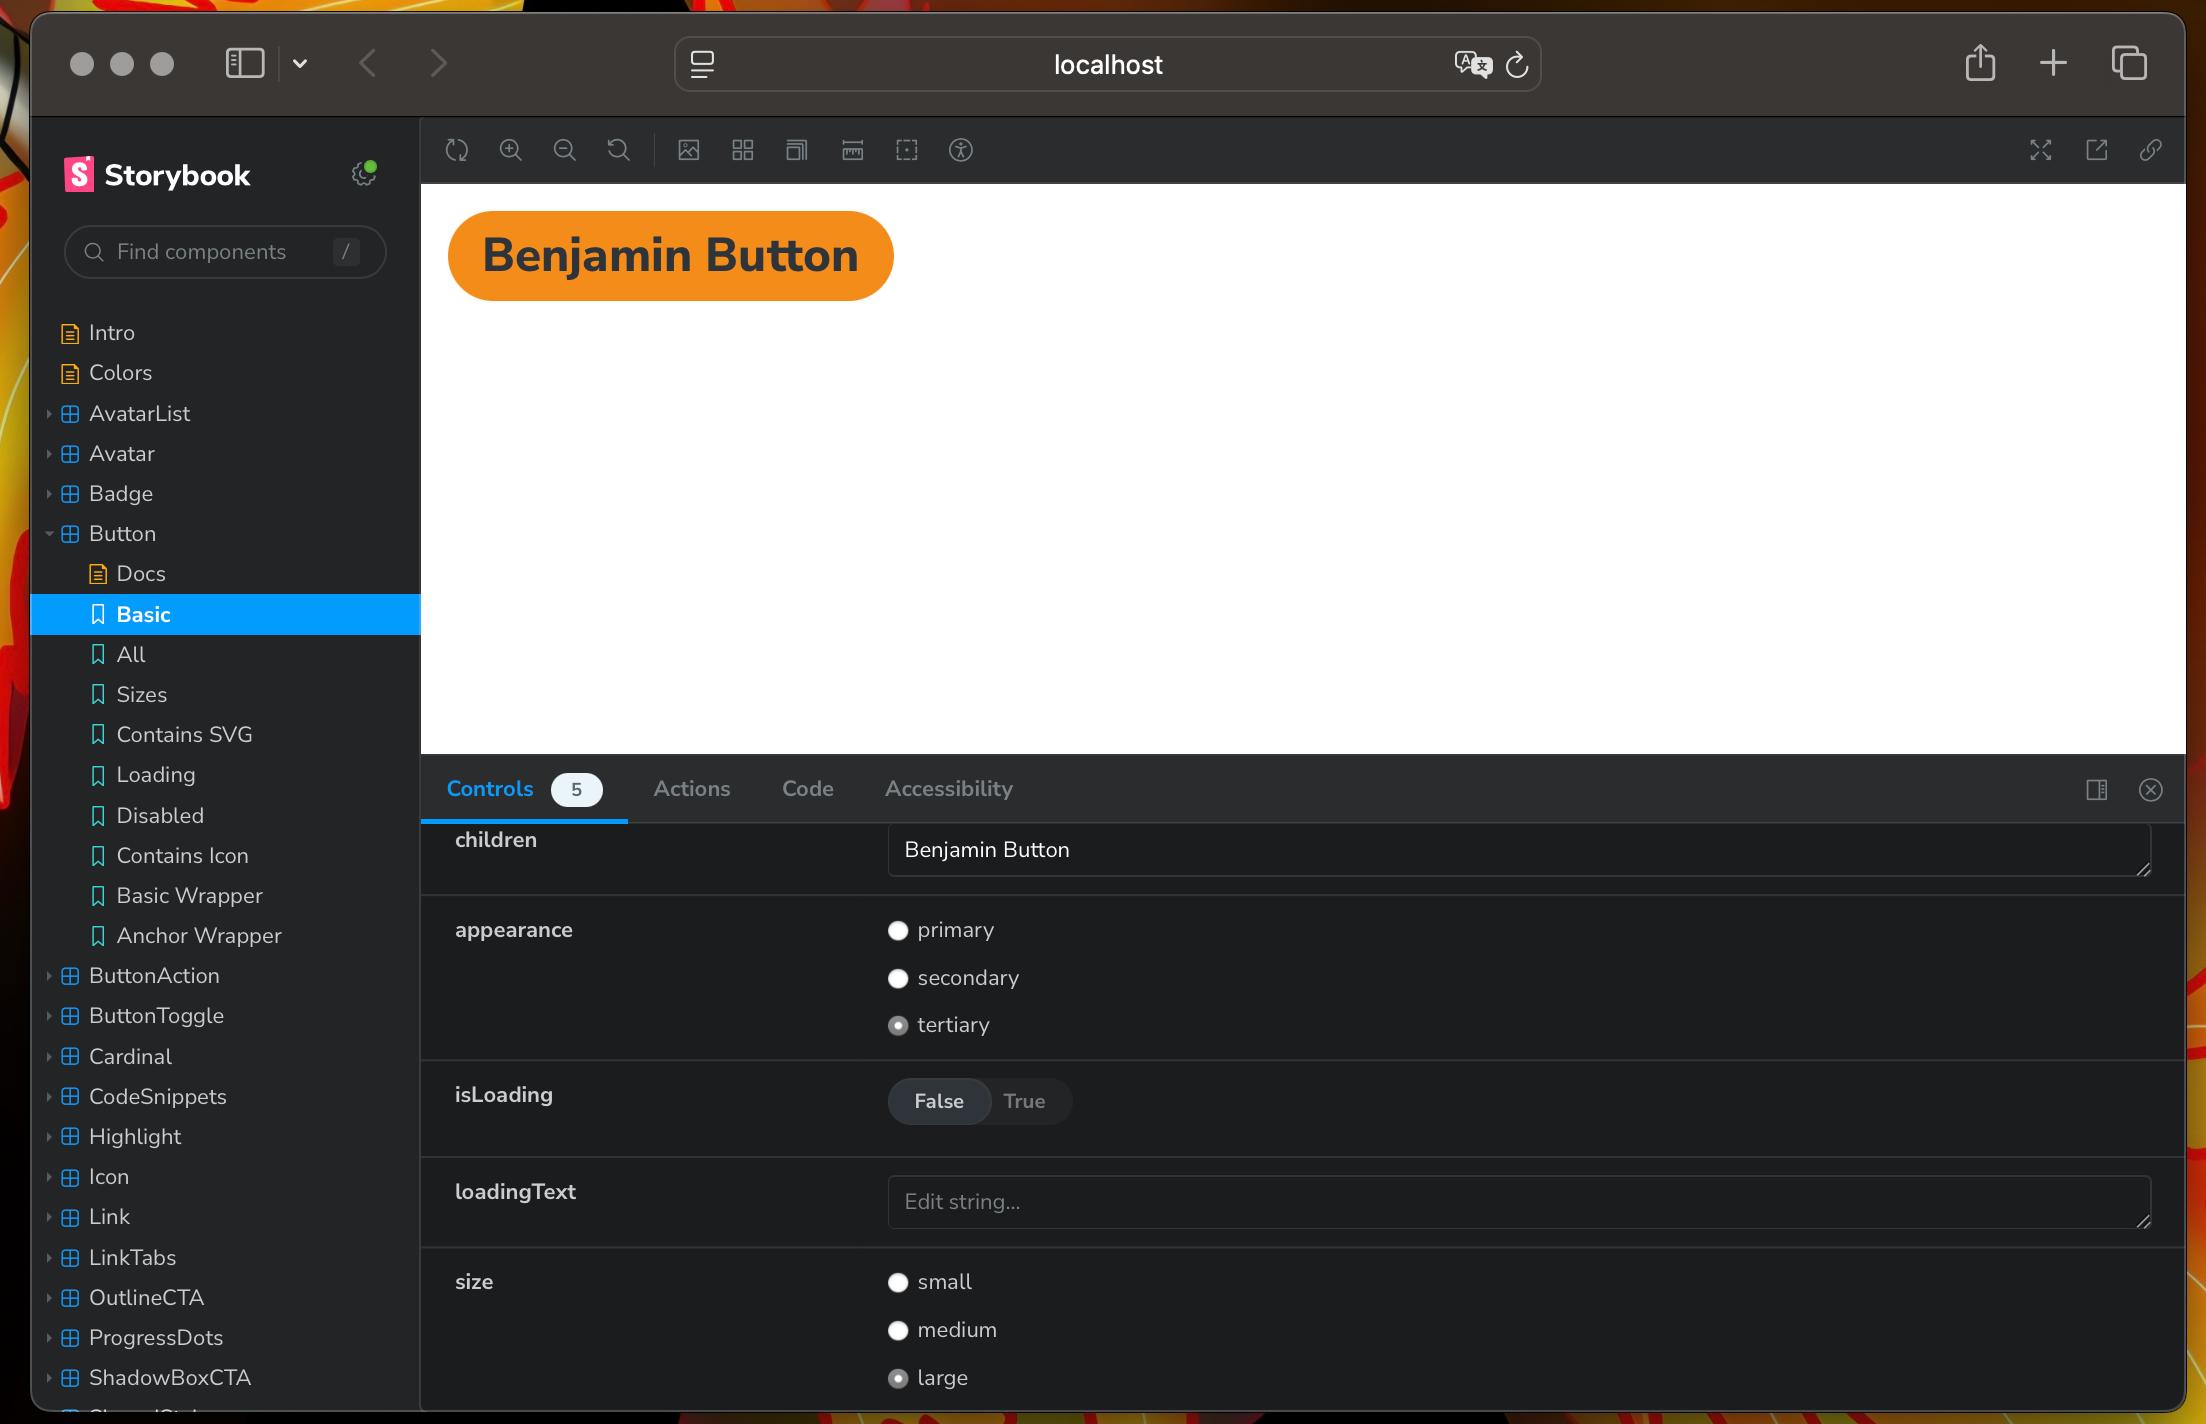Open the Contains SVG story
This screenshot has height=1424, width=2206.
[184, 735]
